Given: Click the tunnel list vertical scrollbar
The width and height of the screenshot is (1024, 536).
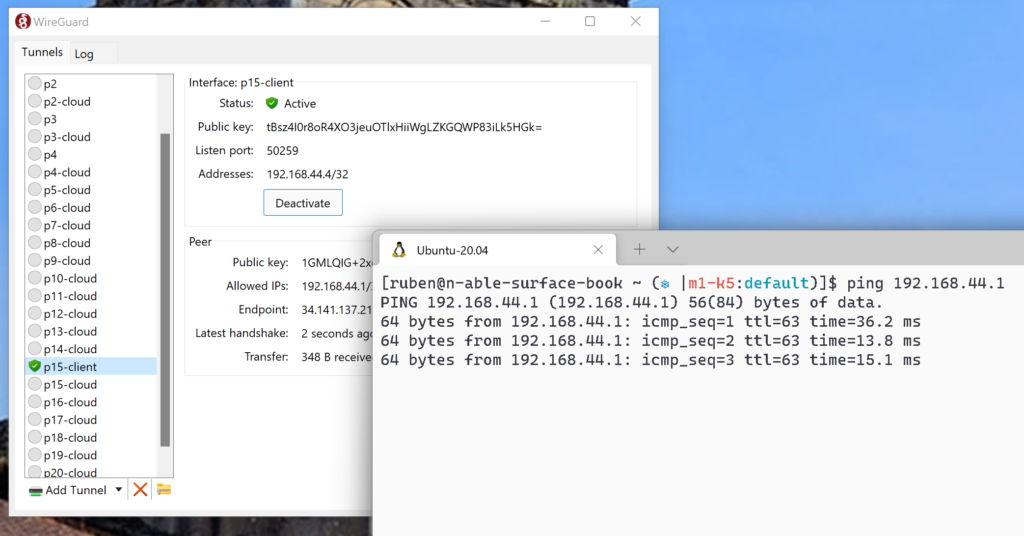Looking at the screenshot, I should [165, 290].
